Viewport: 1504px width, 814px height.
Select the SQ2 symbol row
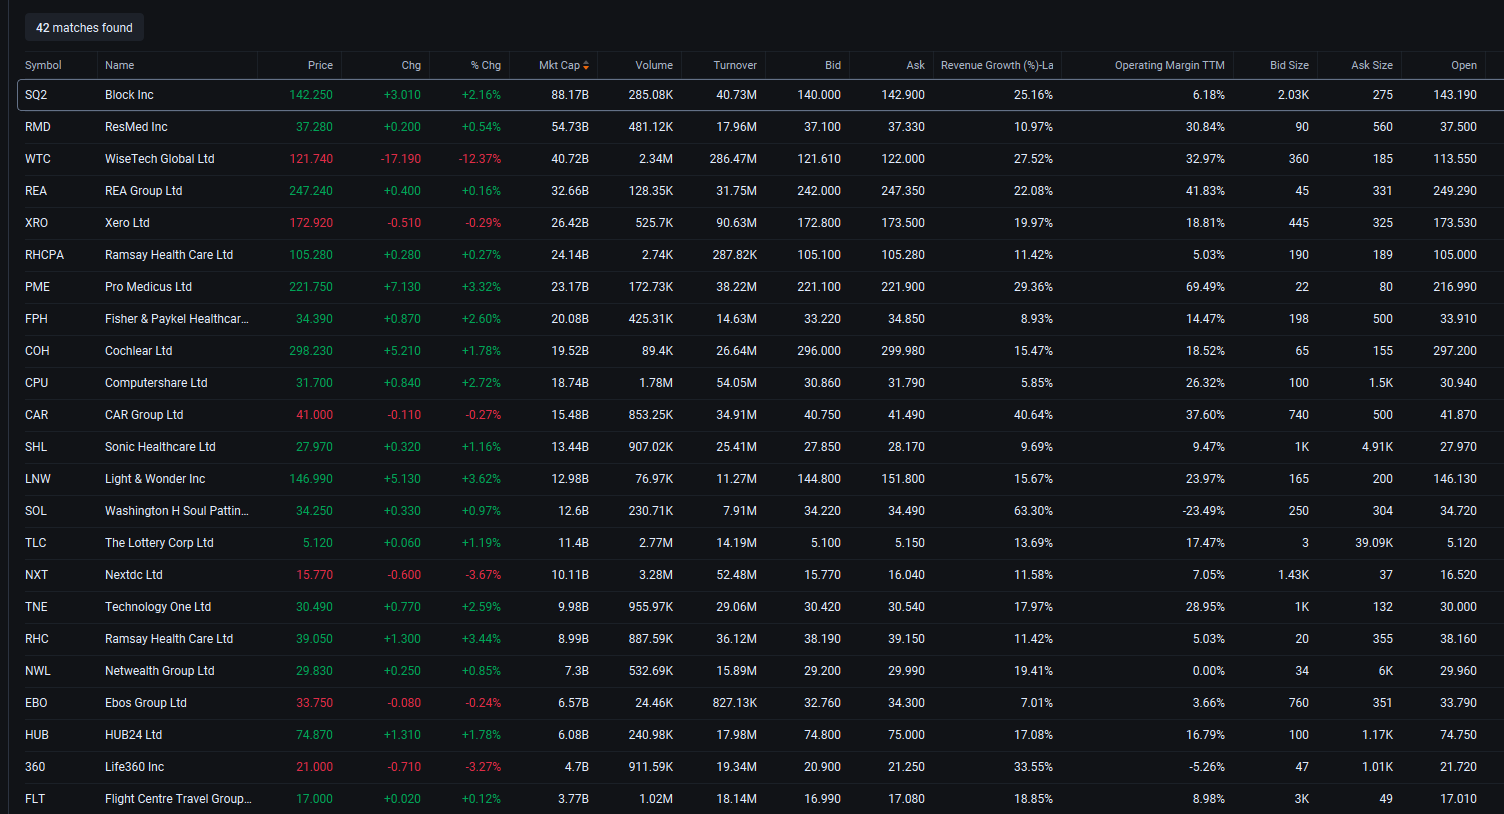click(760, 95)
